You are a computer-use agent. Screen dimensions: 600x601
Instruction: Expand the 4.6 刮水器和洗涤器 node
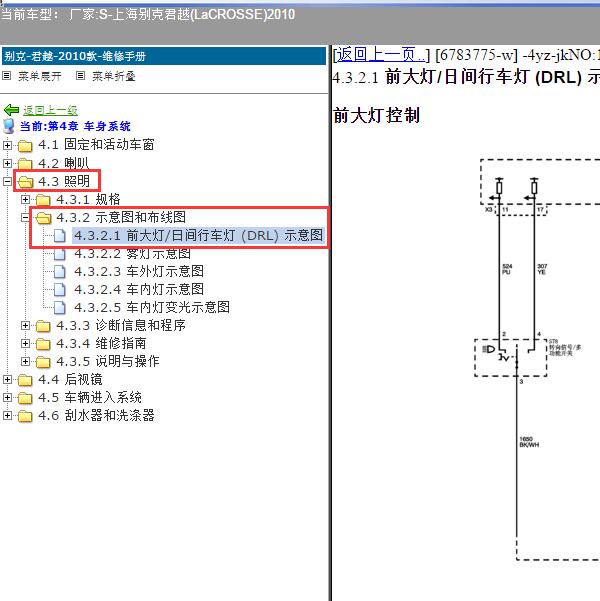coord(7,415)
